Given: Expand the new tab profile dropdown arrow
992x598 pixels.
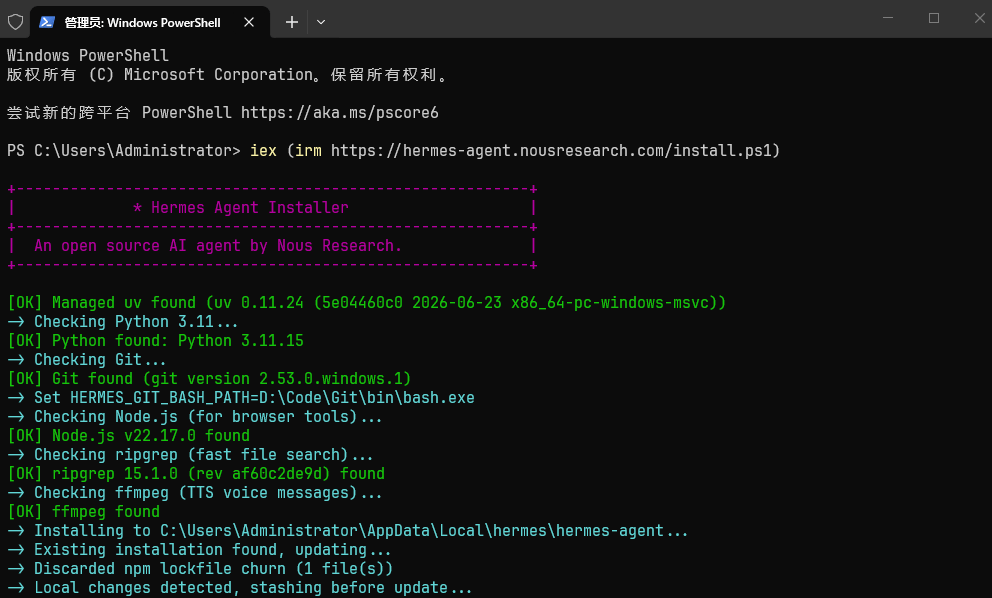Looking at the screenshot, I should tap(321, 22).
